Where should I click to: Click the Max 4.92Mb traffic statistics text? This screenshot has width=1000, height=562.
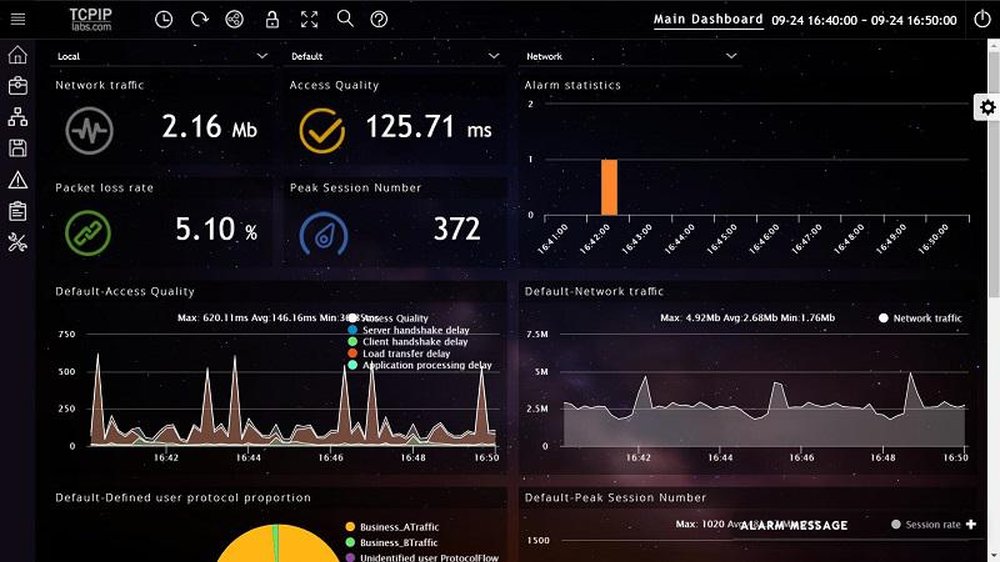(747, 318)
